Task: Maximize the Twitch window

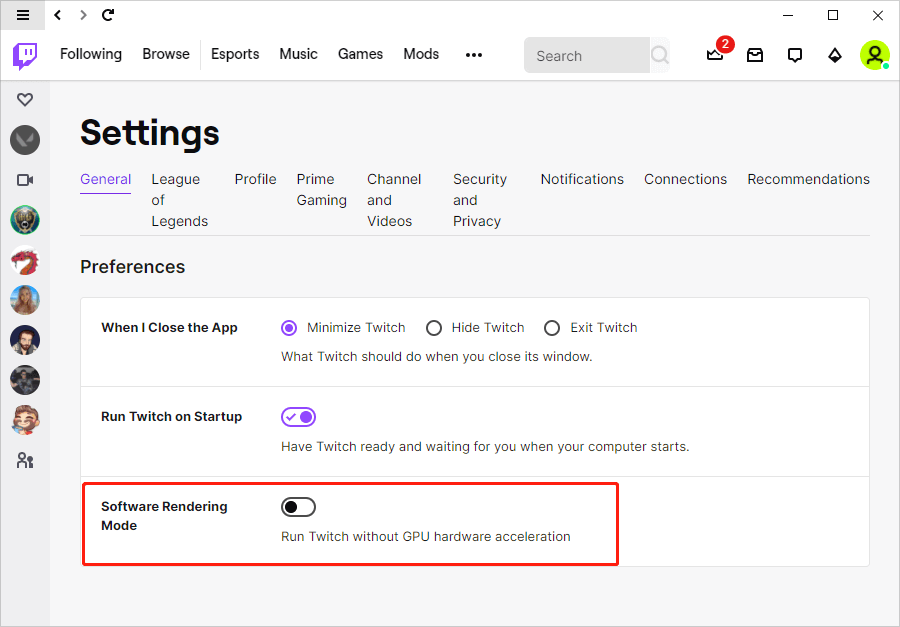Action: 833,16
